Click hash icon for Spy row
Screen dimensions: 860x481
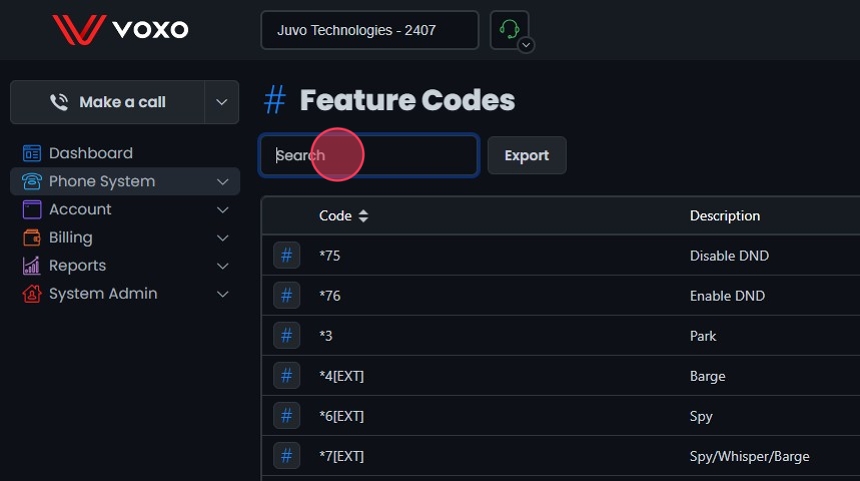click(x=287, y=416)
